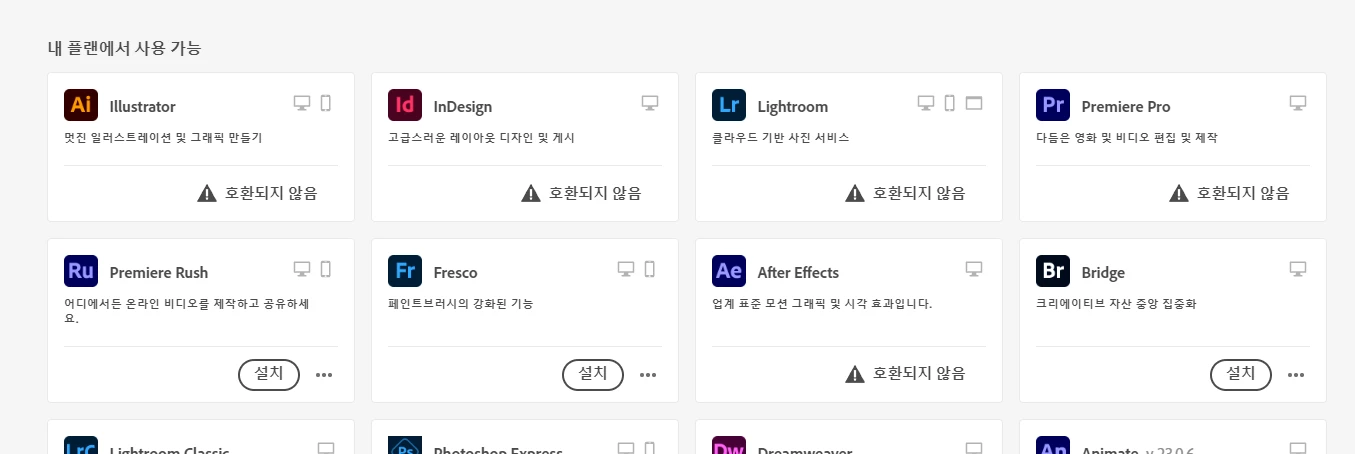The image size is (1355, 454).
Task: Click the Premiere Rush app name
Action: [159, 273]
